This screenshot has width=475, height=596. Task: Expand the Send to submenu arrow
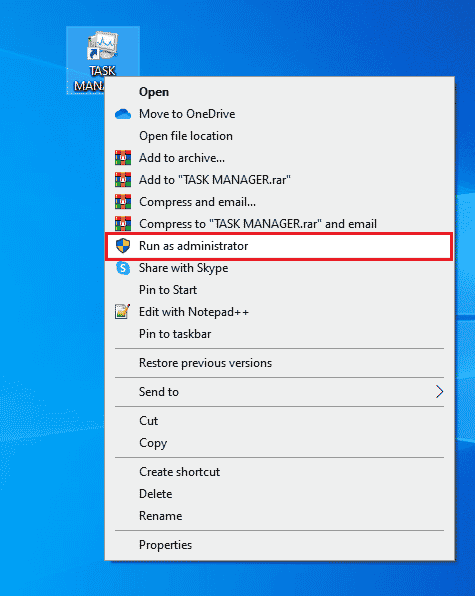(x=439, y=392)
